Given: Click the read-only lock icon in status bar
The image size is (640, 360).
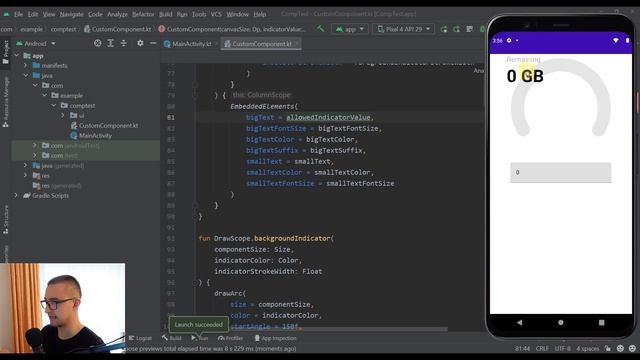Looking at the screenshot, I should [608, 349].
